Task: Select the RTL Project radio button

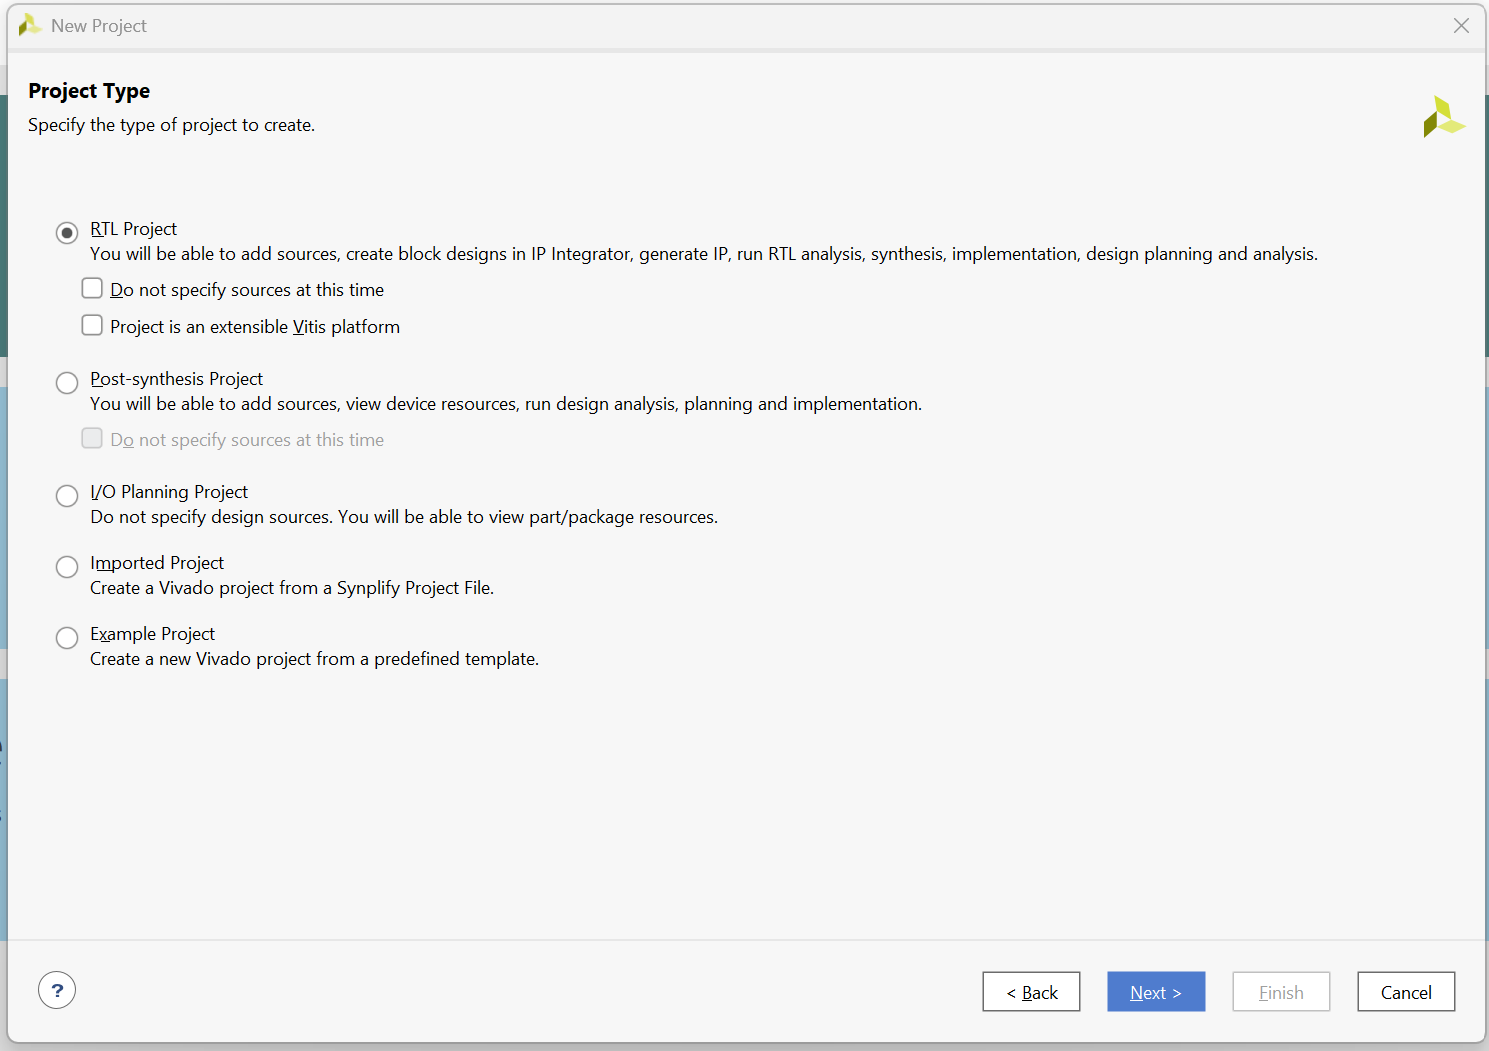Action: tap(67, 233)
